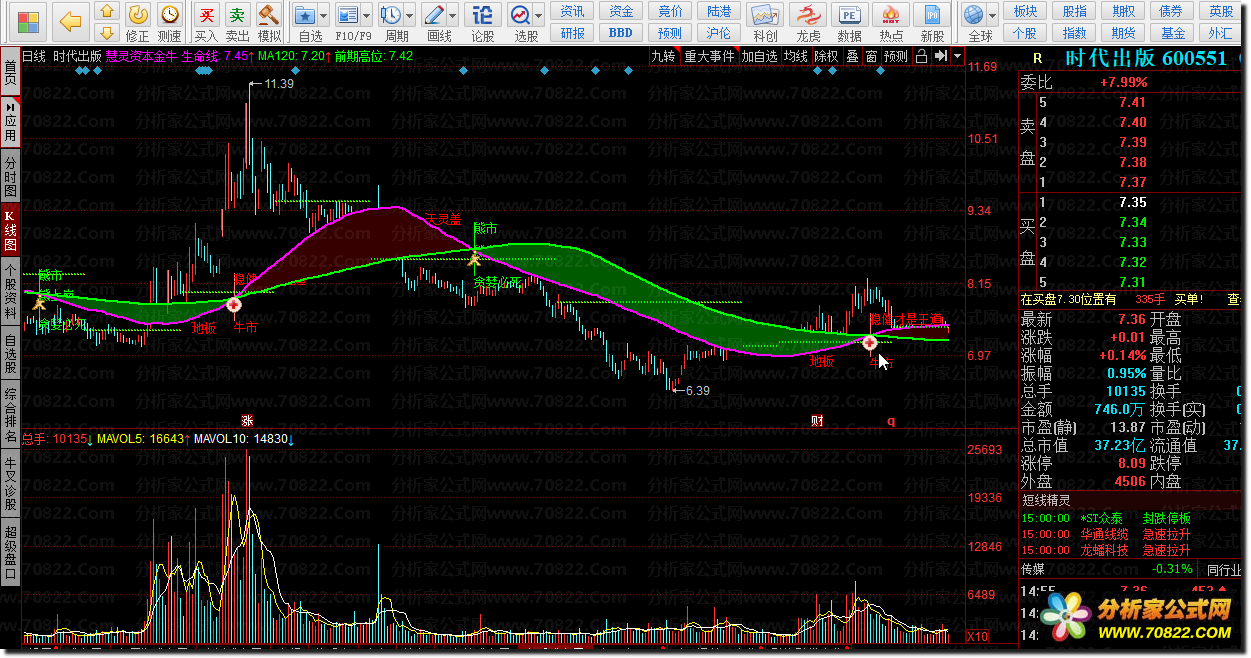1251x658 pixels.
Task: Open the chart toolbar dropdown triangle
Action: pos(958,56)
